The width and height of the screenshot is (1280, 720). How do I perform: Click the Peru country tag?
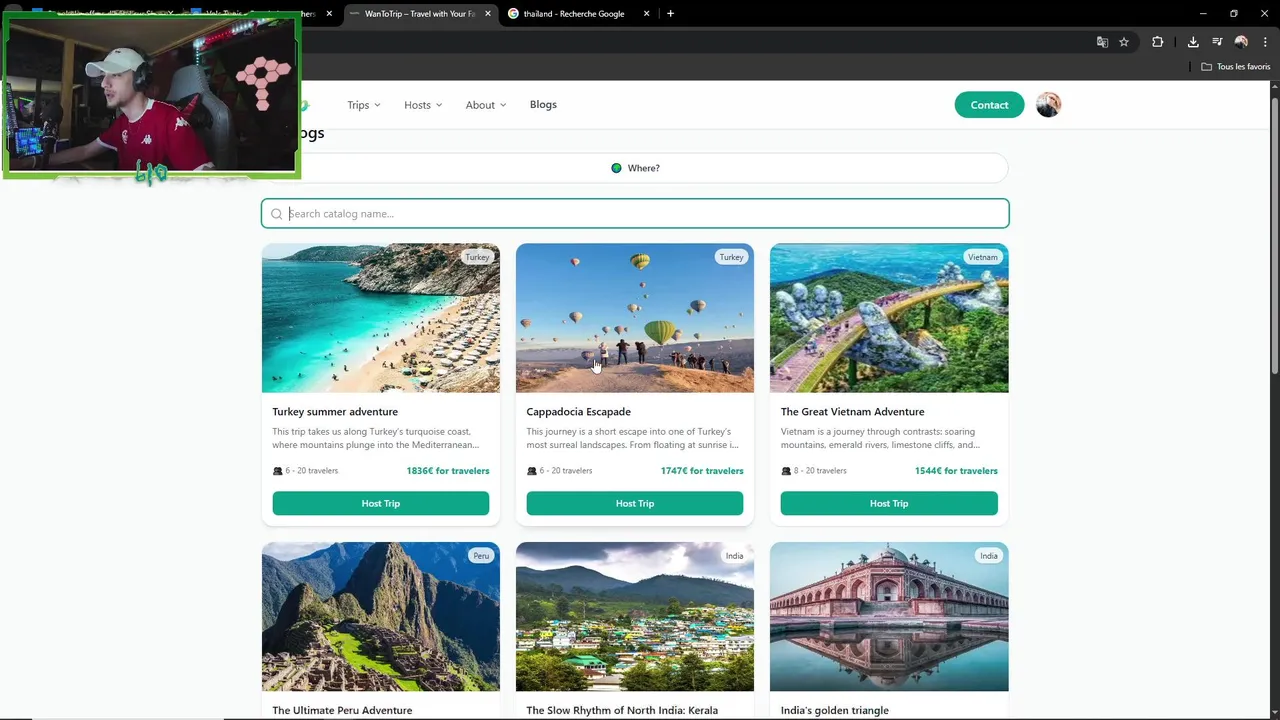pyautogui.click(x=481, y=556)
